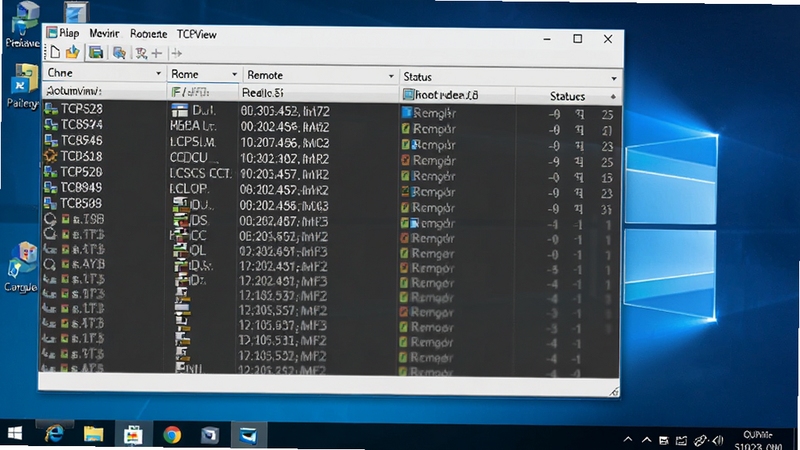Toggle the small box beside s.TSB
Image resolution: width=800 pixels, height=450 pixels.
[x=65, y=219]
